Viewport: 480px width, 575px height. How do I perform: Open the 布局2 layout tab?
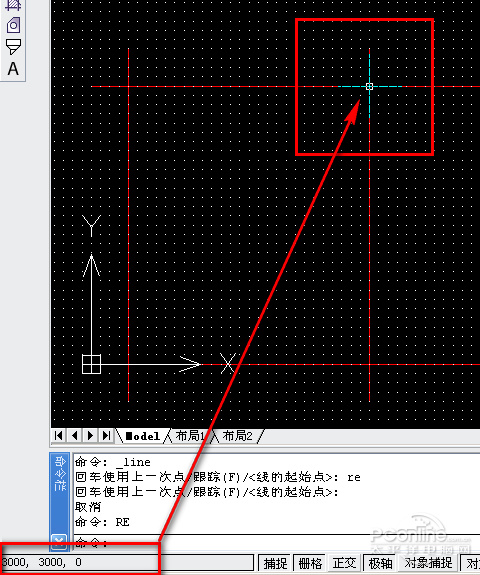click(237, 436)
